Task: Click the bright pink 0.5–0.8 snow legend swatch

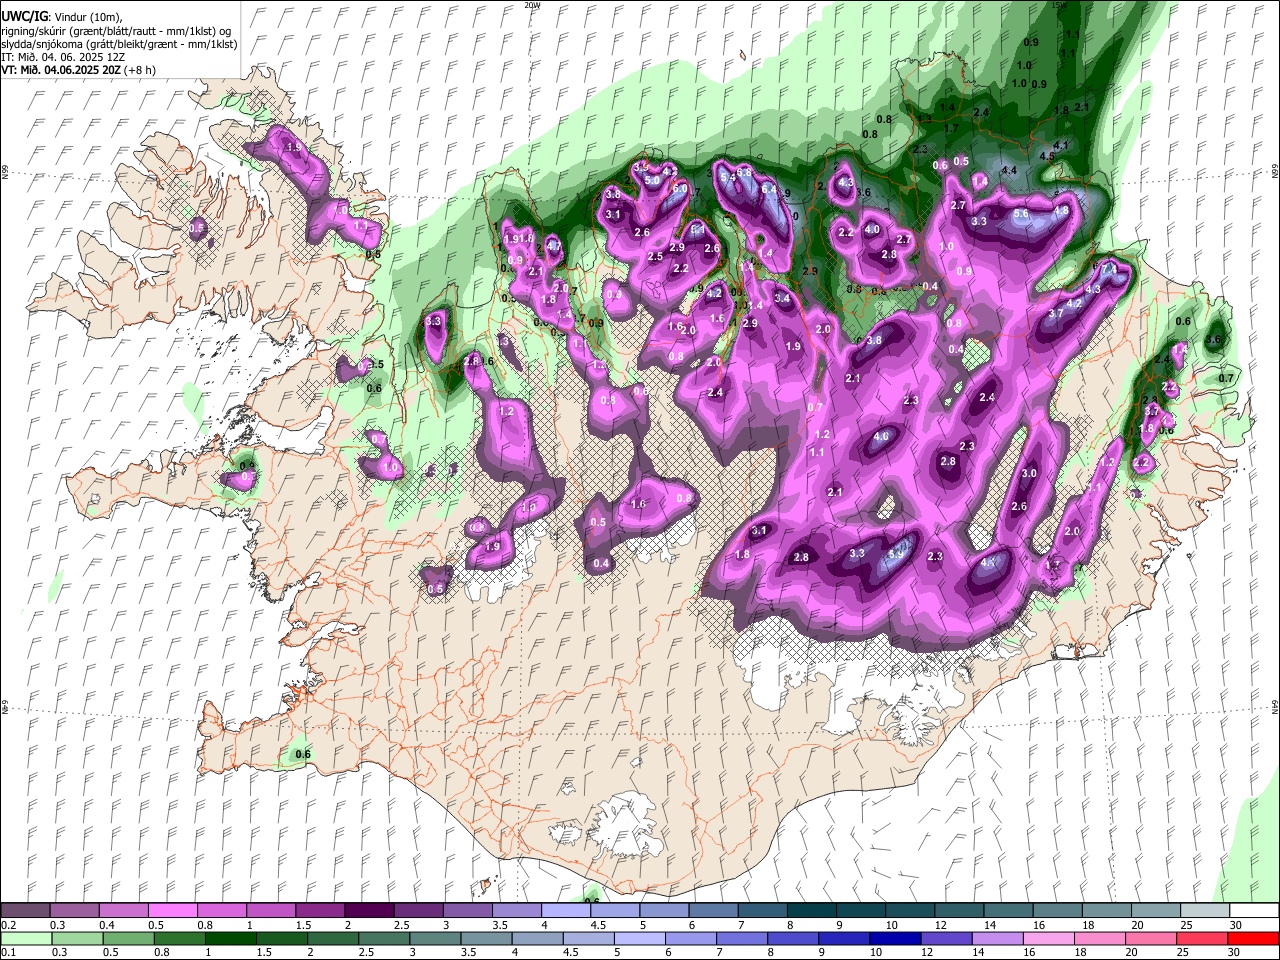Action: (172, 910)
